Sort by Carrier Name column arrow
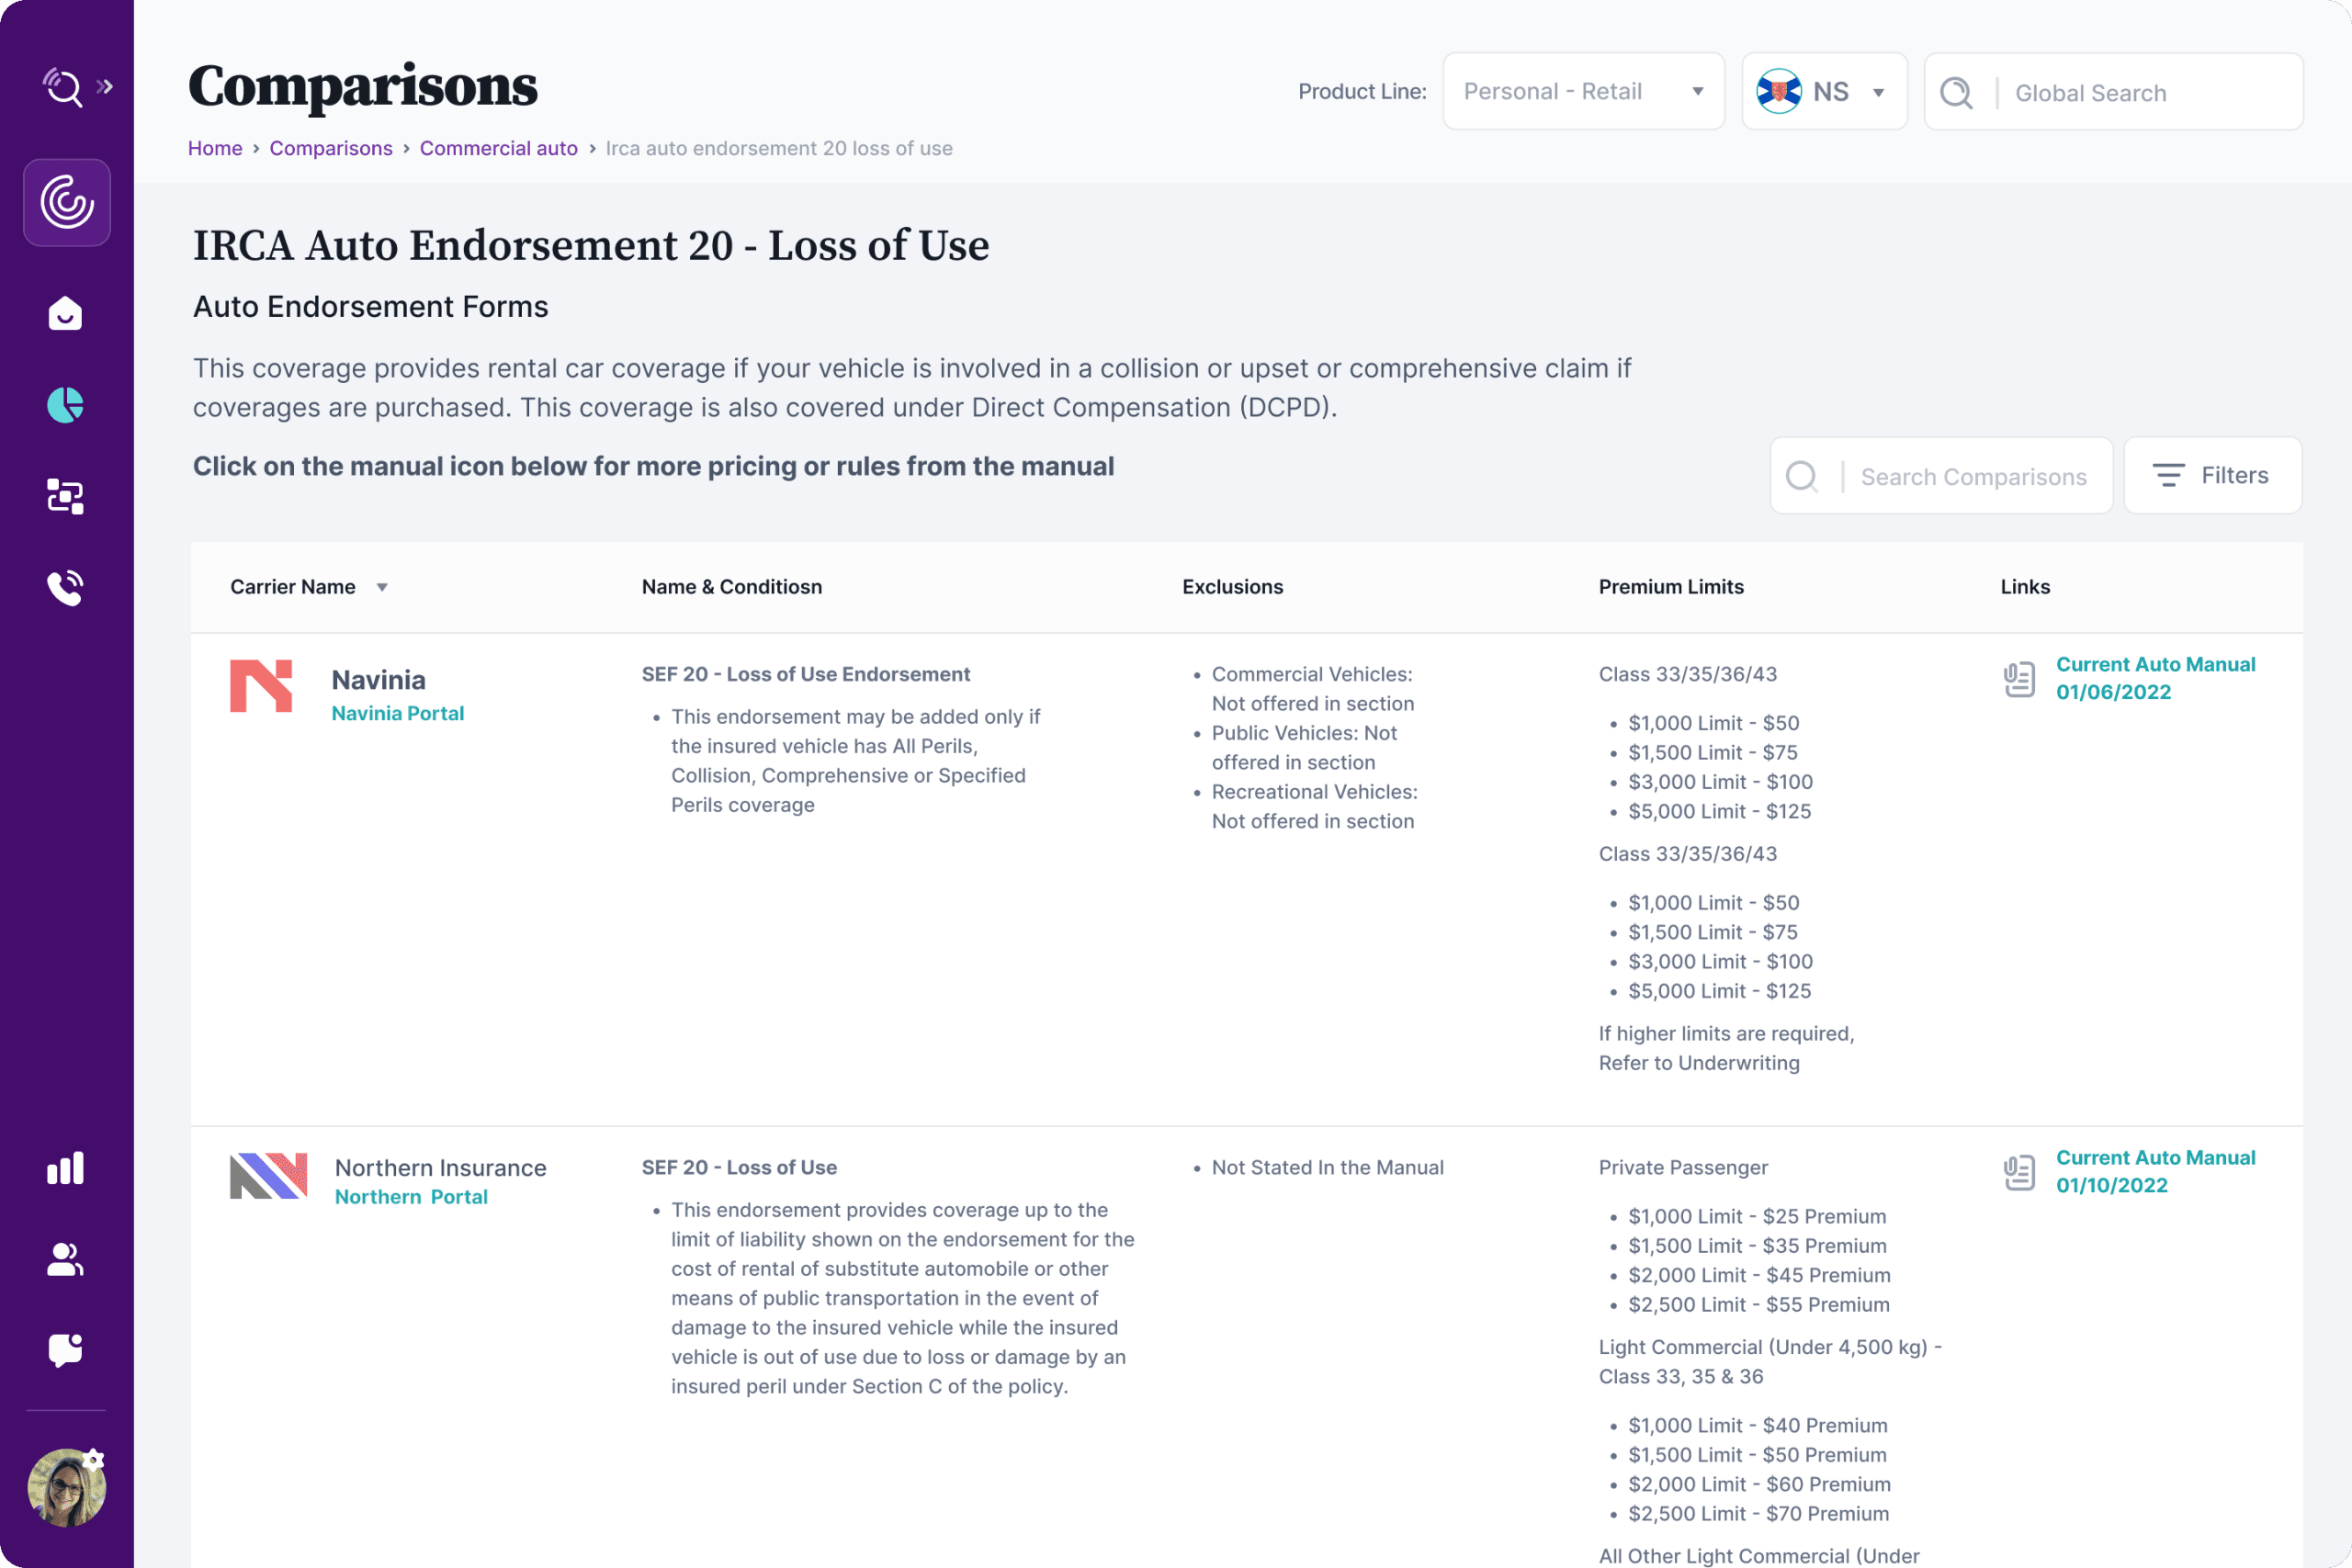This screenshot has height=1568, width=2352. point(382,588)
